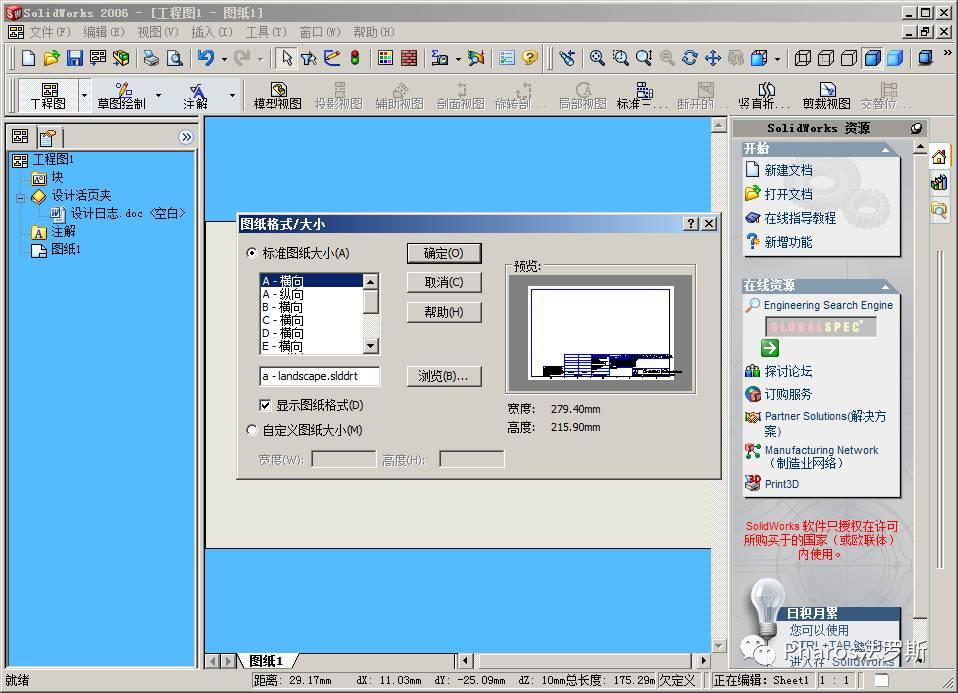The height and width of the screenshot is (693, 958).
Task: Click the Zoom to Area icon
Action: coord(620,58)
